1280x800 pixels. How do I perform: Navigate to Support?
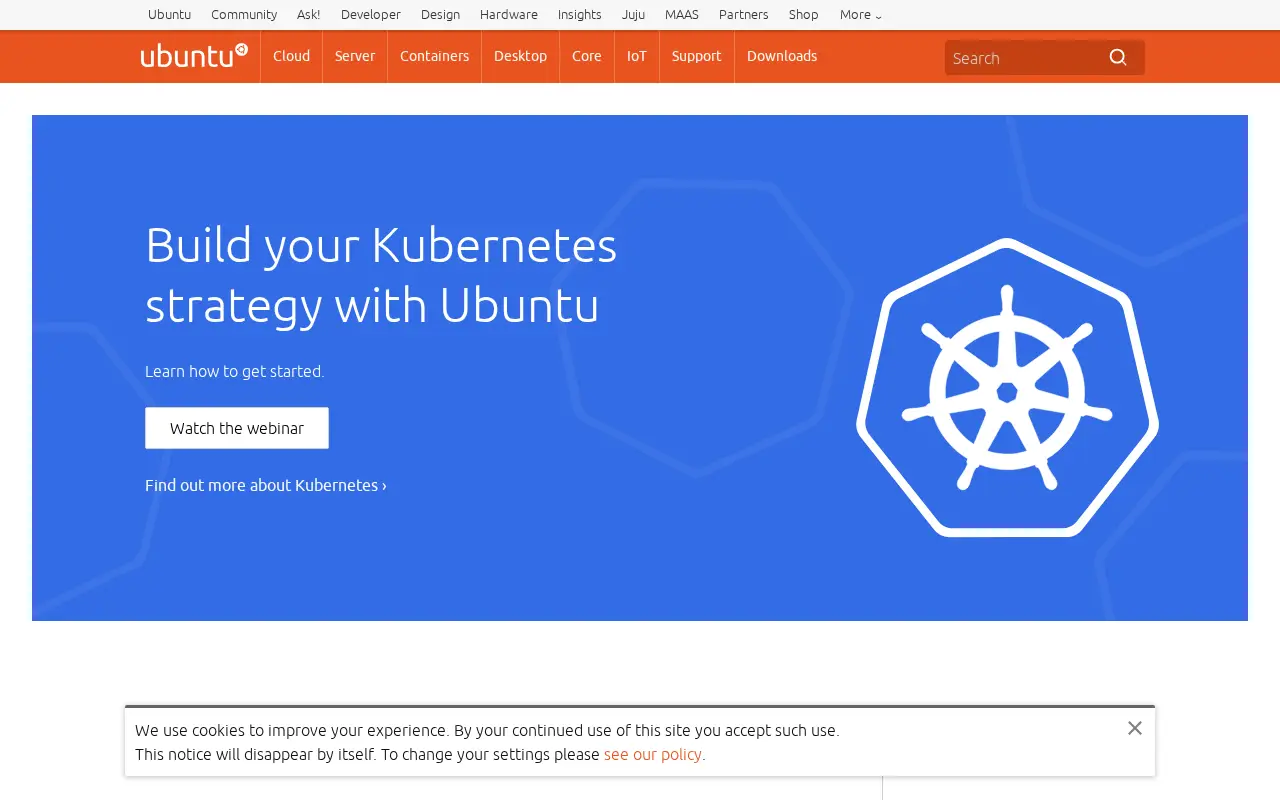(x=697, y=56)
